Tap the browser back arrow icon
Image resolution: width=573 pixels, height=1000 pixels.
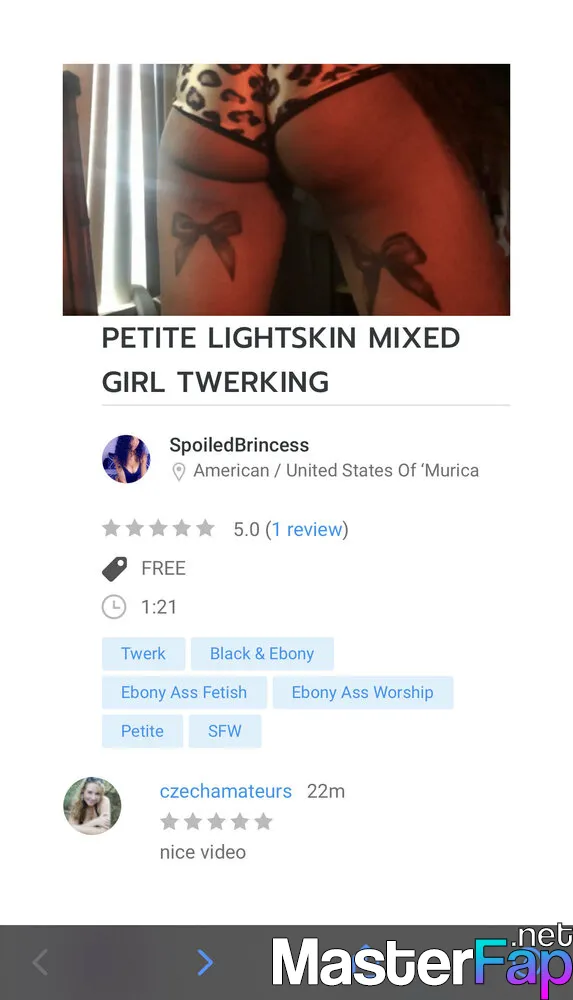coord(40,962)
